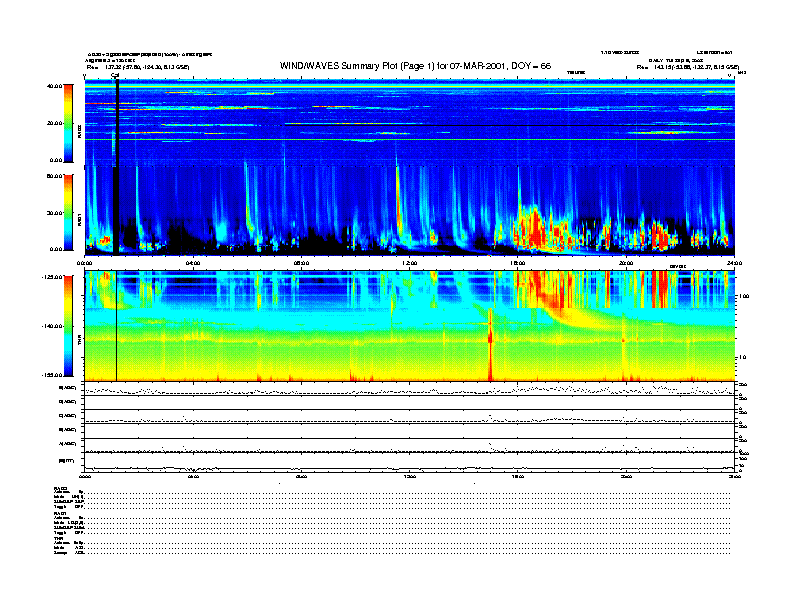792x612 pixels.
Task: Click the bright burst streak near 11:30 in RAD1
Action: (x=399, y=199)
